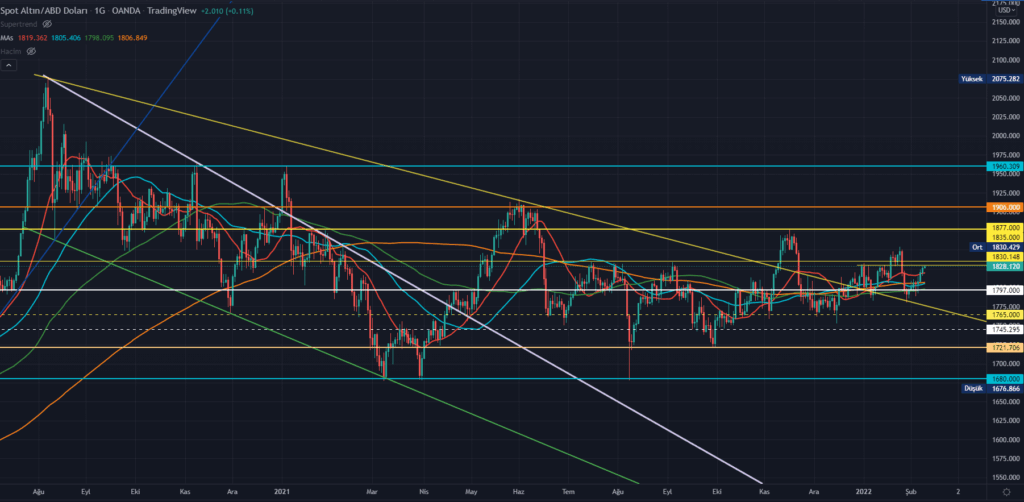
Task: Click the 1960.309 cyan price label
Action: pyautogui.click(x=1003, y=166)
